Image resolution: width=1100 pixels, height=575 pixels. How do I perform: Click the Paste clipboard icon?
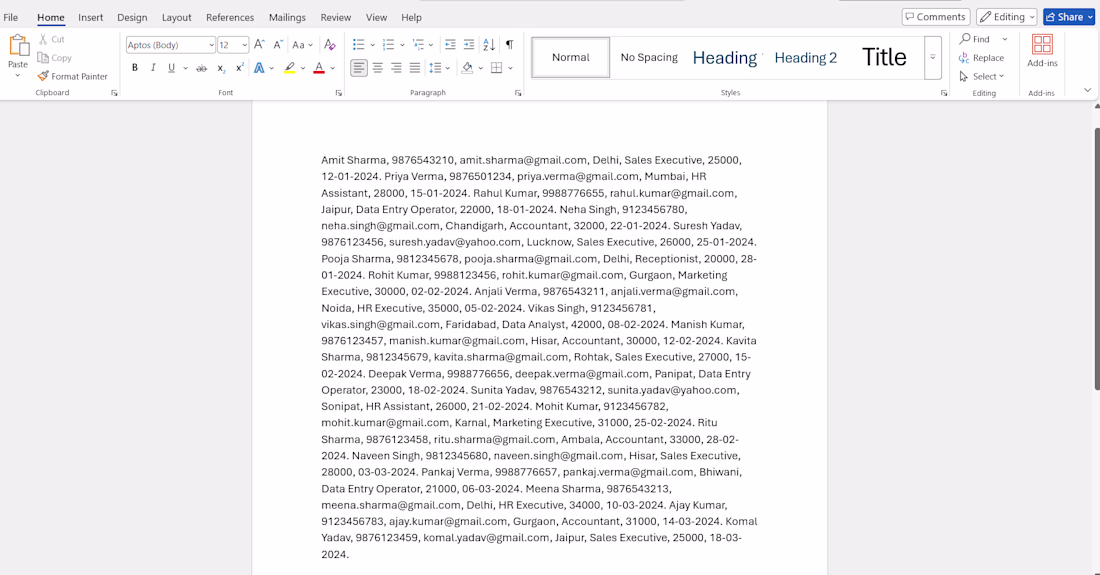coord(18,46)
